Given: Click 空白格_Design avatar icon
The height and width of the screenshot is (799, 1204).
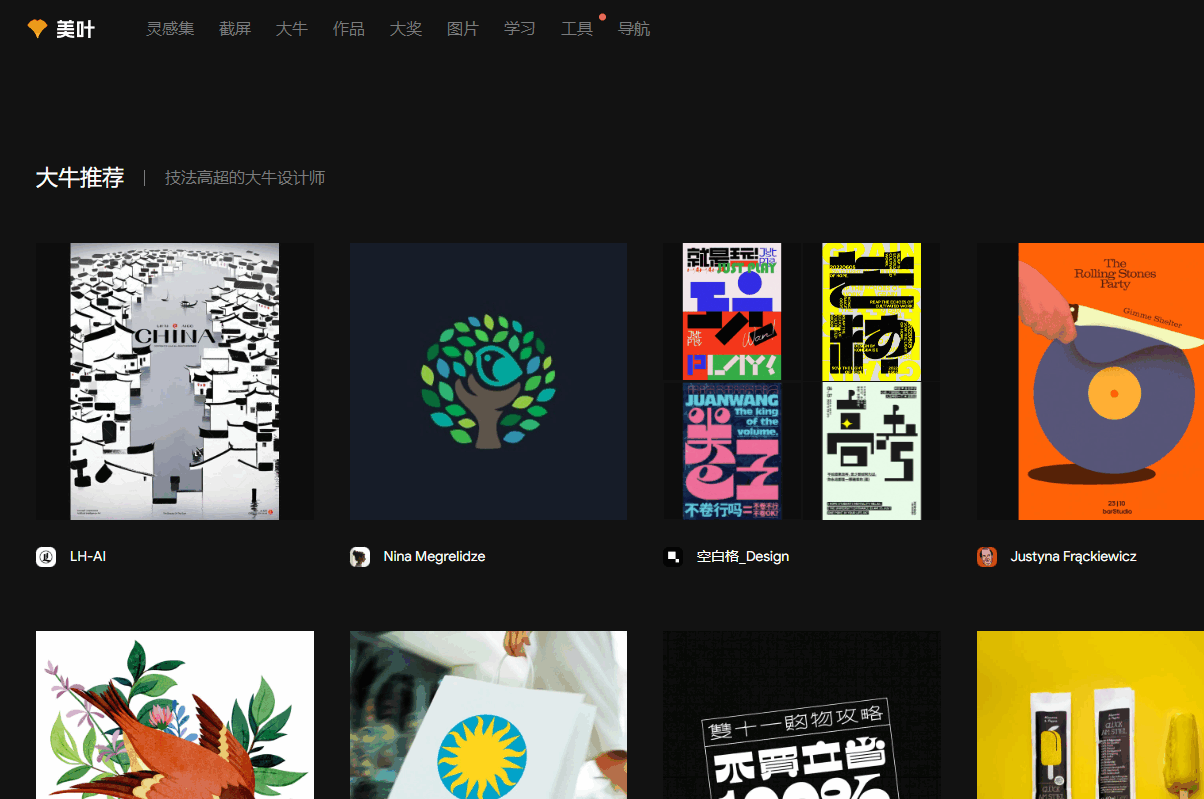Looking at the screenshot, I should click(x=673, y=557).
